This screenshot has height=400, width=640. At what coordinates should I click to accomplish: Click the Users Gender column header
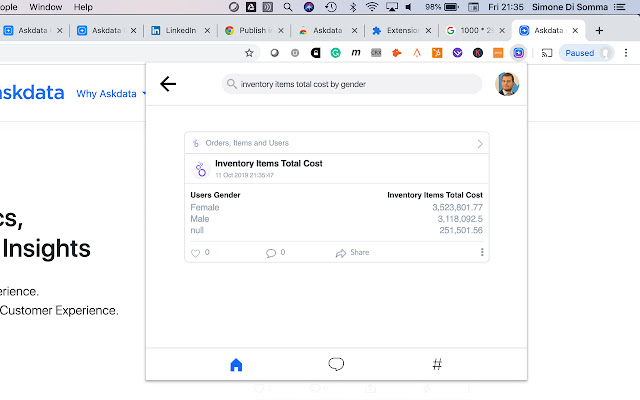pos(215,195)
